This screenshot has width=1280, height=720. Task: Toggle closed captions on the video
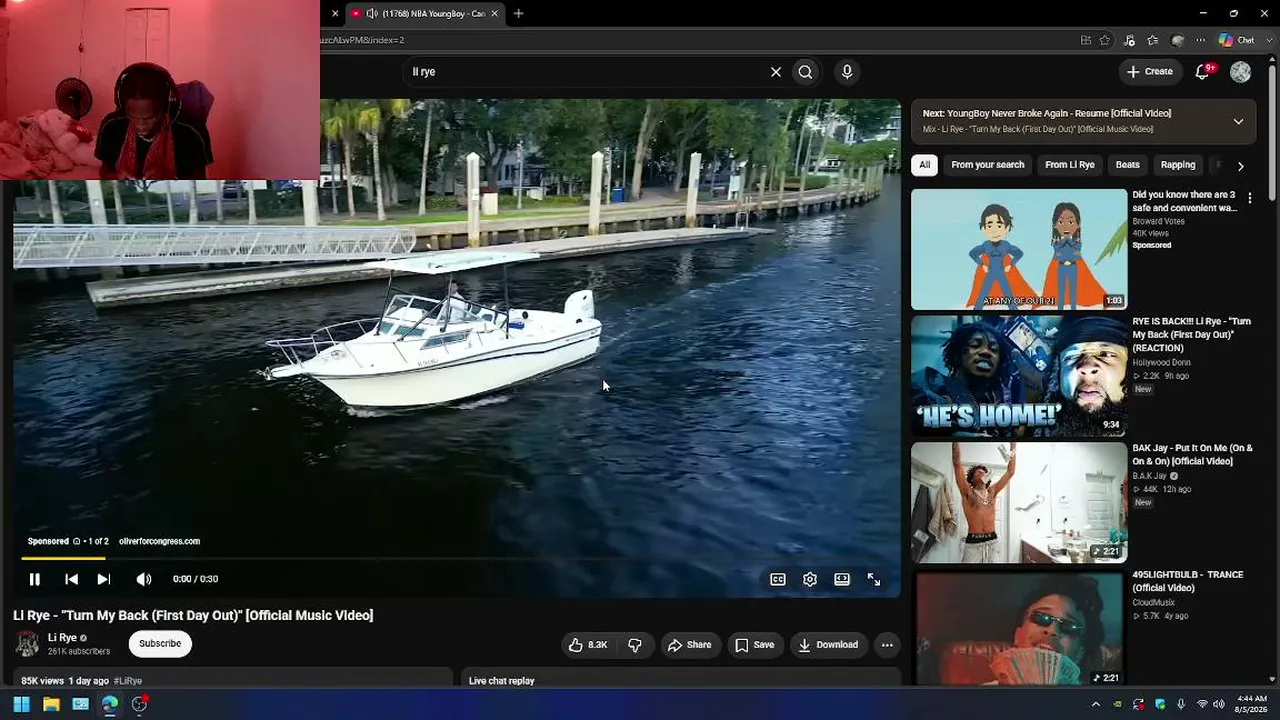[x=778, y=579]
